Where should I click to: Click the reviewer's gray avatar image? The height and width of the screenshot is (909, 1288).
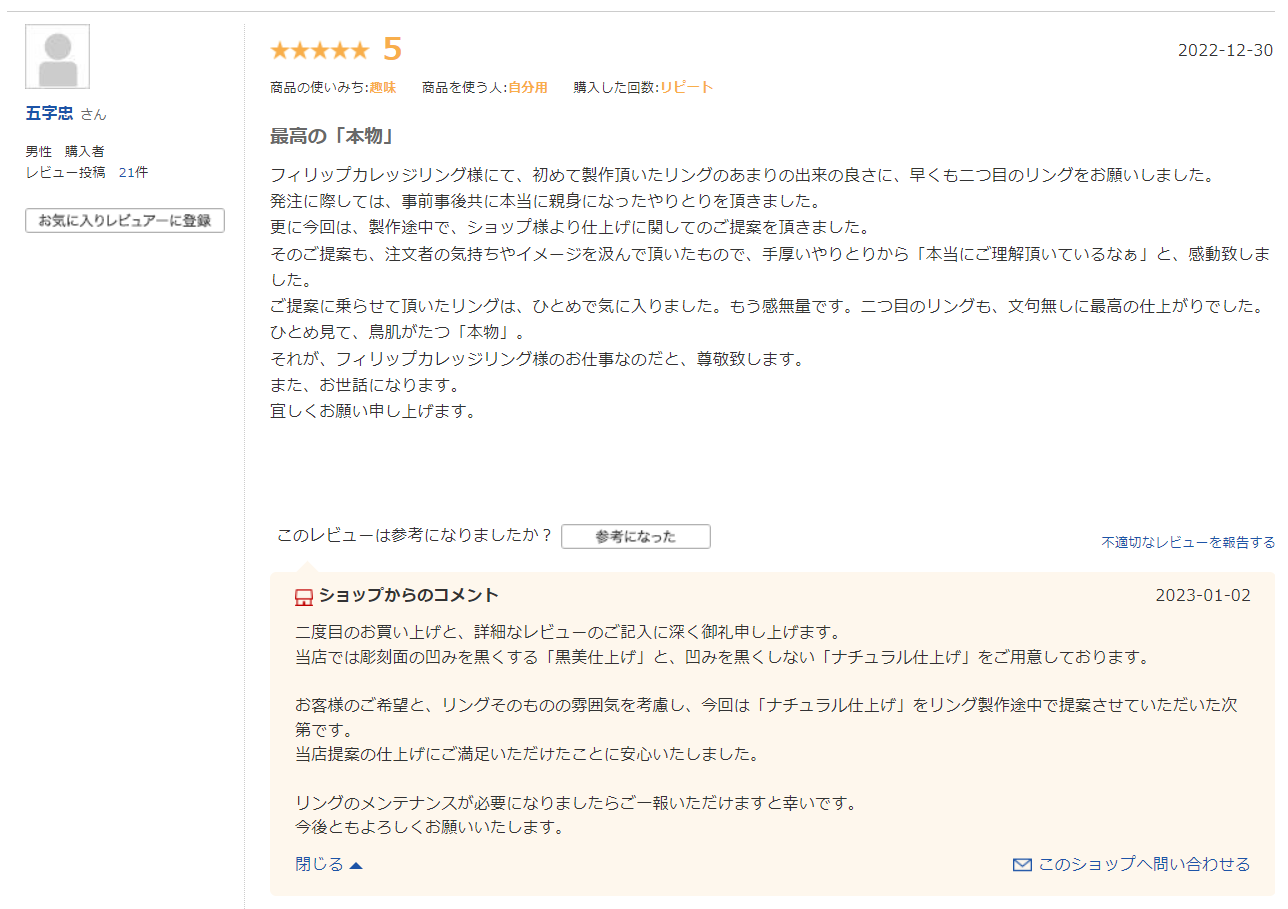(58, 57)
